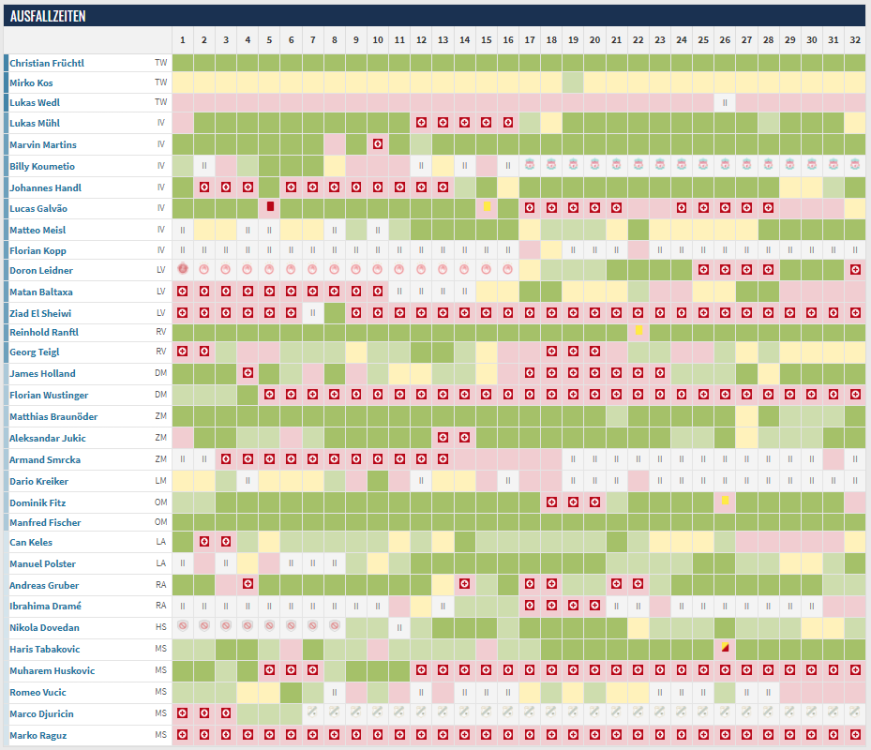Click James Holland's injury icon at matchday 4

(x=248, y=373)
